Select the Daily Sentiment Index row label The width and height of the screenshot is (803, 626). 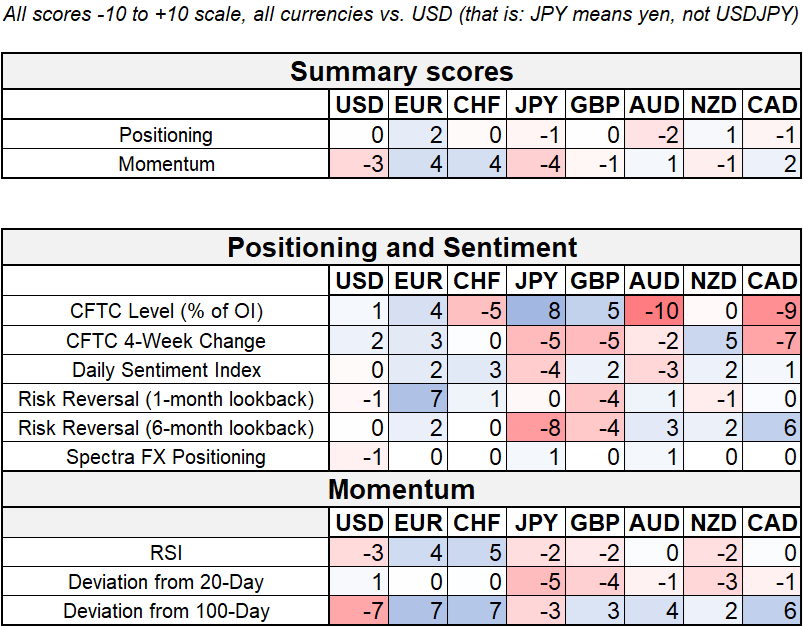click(x=167, y=370)
